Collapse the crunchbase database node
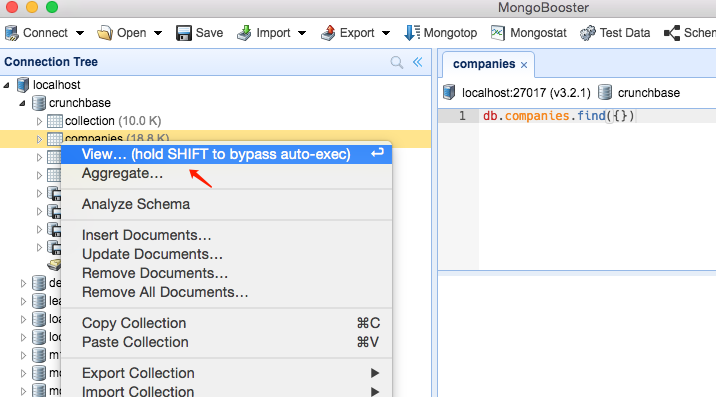716x397 pixels. [x=22, y=103]
